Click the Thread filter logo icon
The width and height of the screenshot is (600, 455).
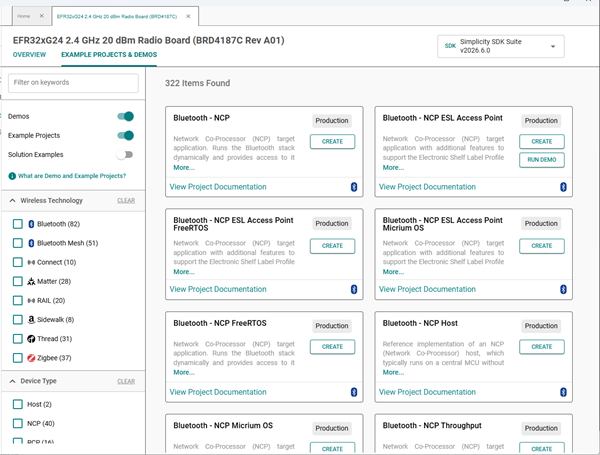31,339
